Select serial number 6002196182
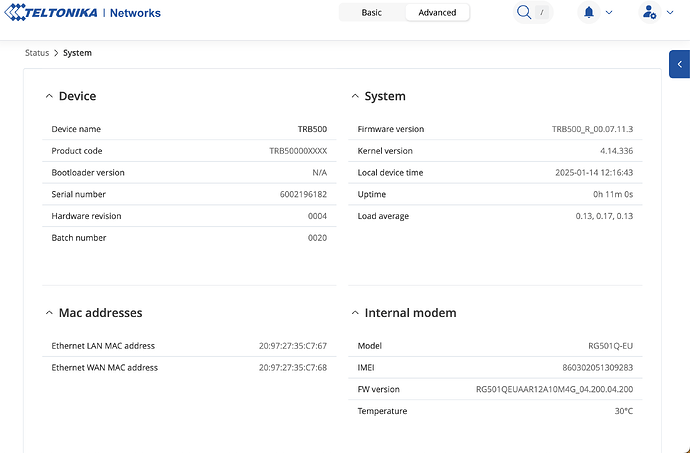The height and width of the screenshot is (453, 690). click(x=303, y=194)
